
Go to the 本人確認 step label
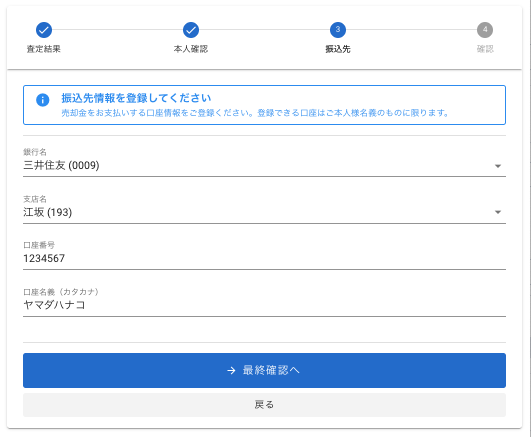[x=191, y=49]
